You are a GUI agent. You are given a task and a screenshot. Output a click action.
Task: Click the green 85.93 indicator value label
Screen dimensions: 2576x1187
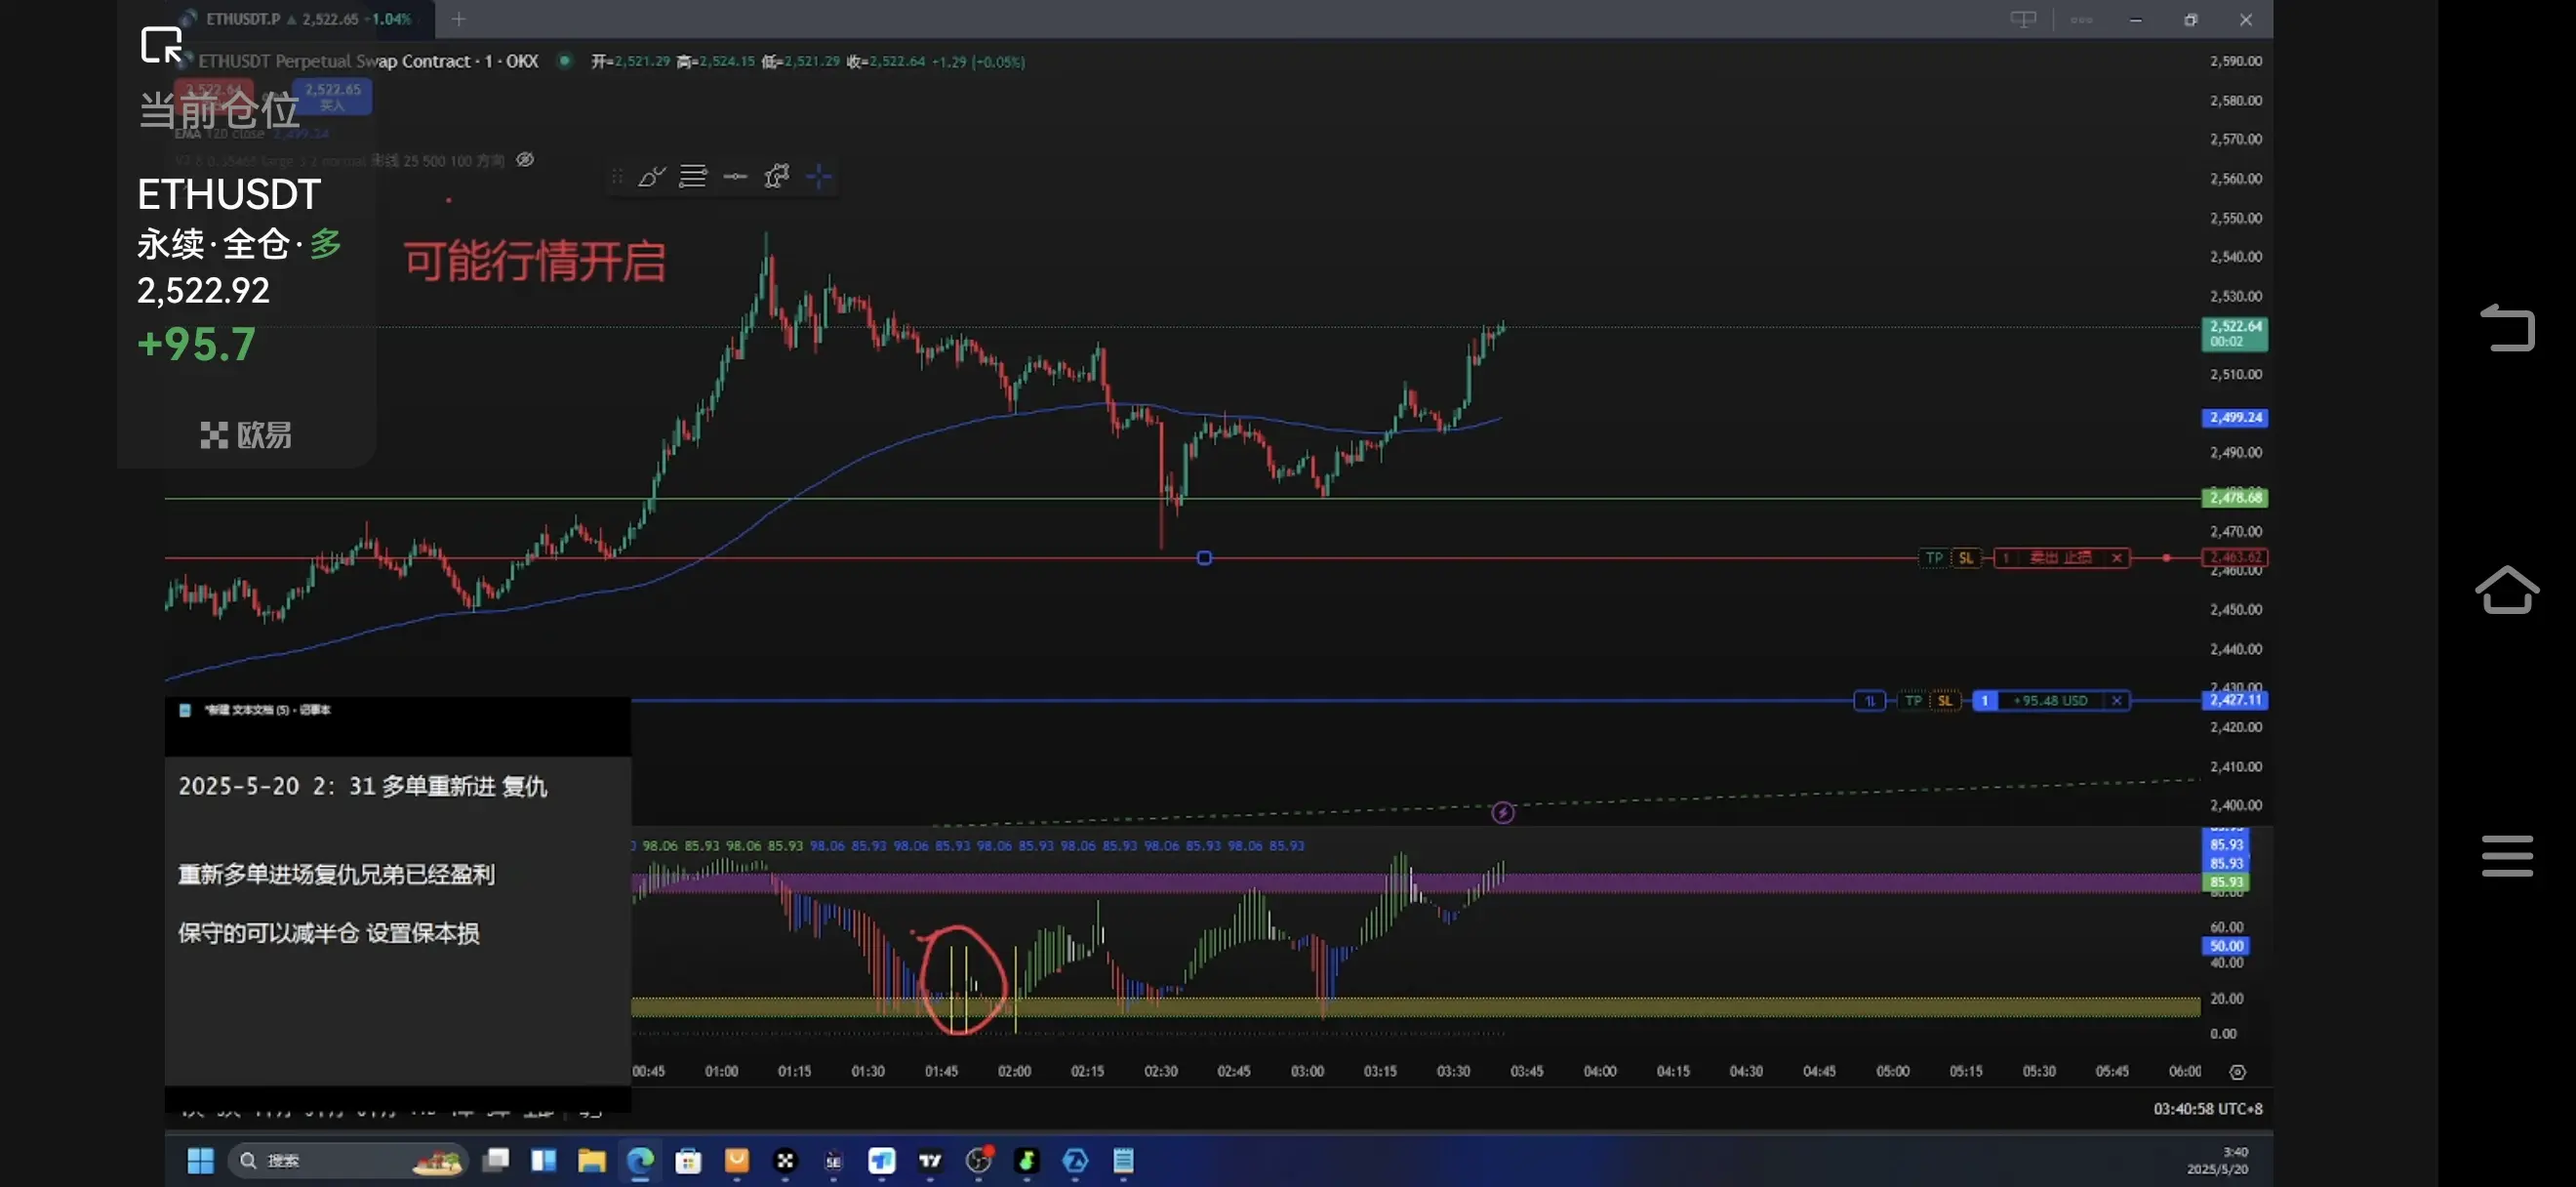point(2226,883)
